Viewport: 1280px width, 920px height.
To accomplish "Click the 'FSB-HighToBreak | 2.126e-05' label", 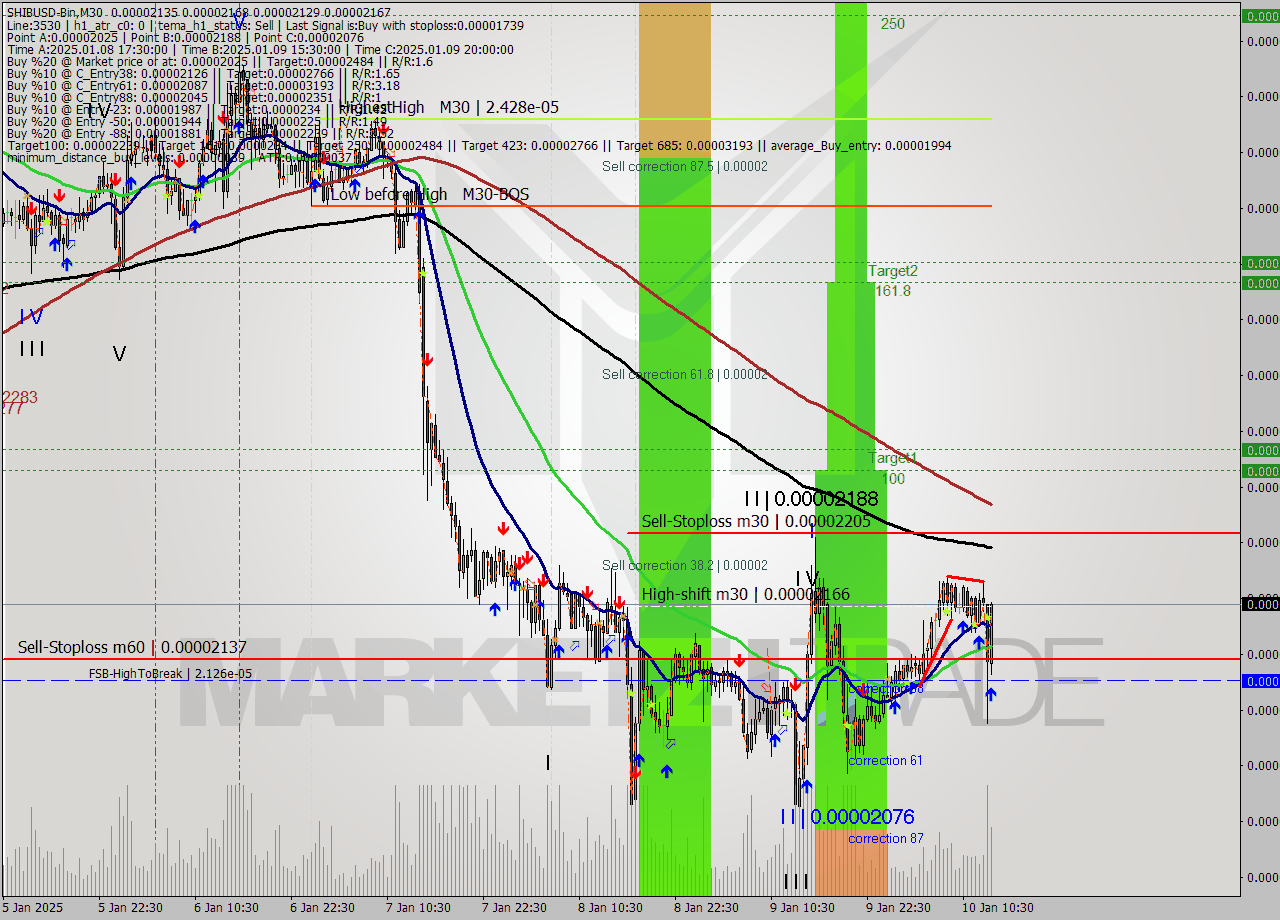I will [170, 674].
